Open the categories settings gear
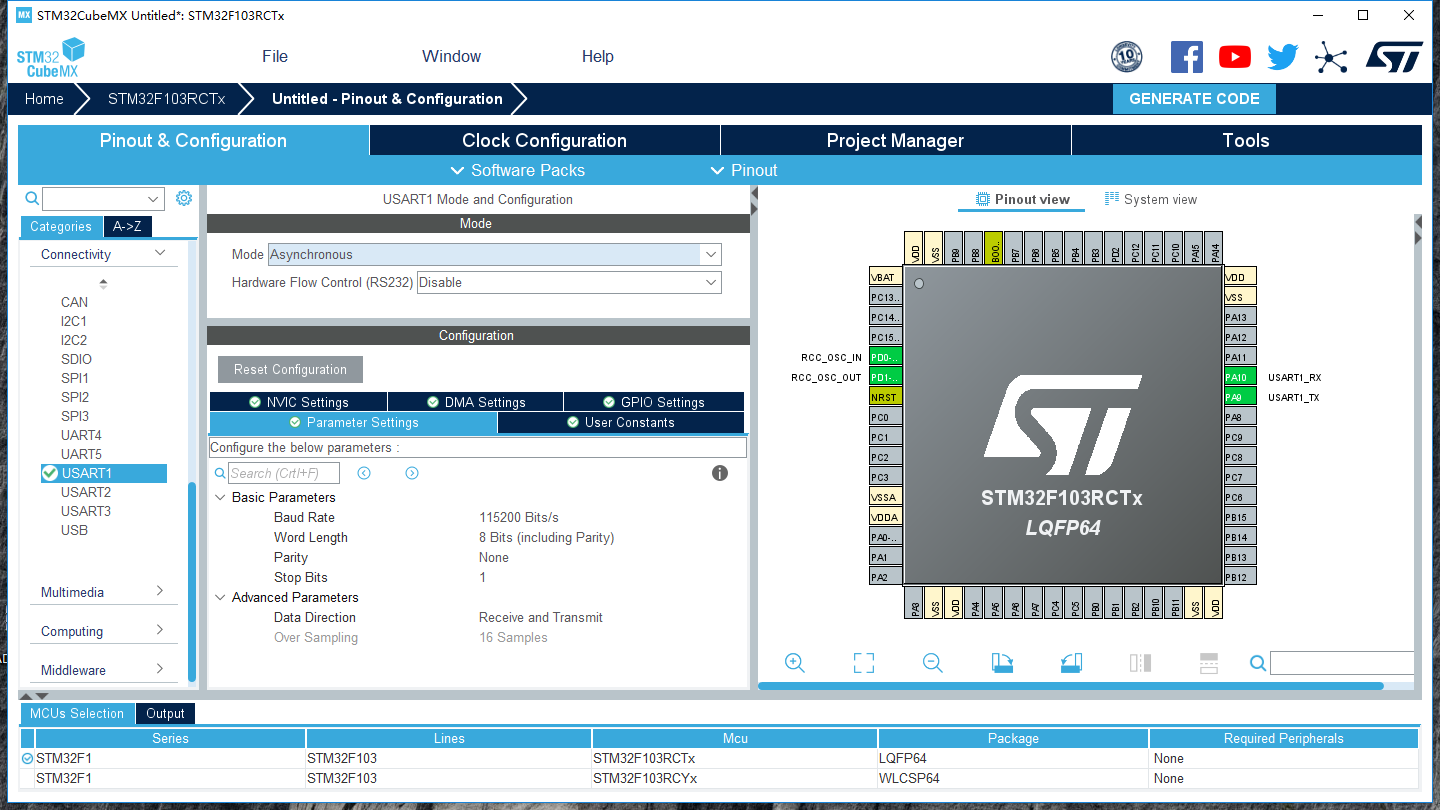The width and height of the screenshot is (1440, 810). [x=184, y=198]
